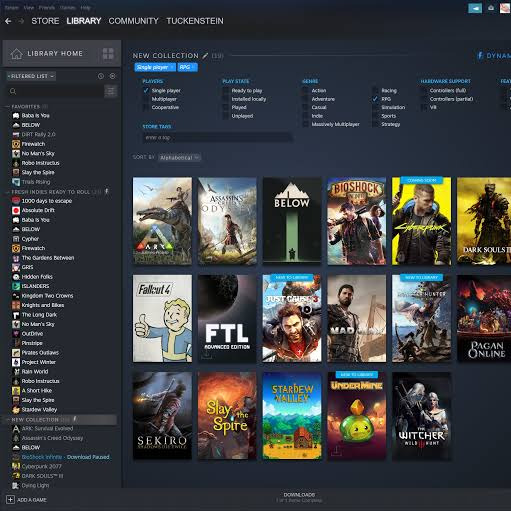
Task: Click the Baba Is You icon in Favorites
Action: (16, 116)
